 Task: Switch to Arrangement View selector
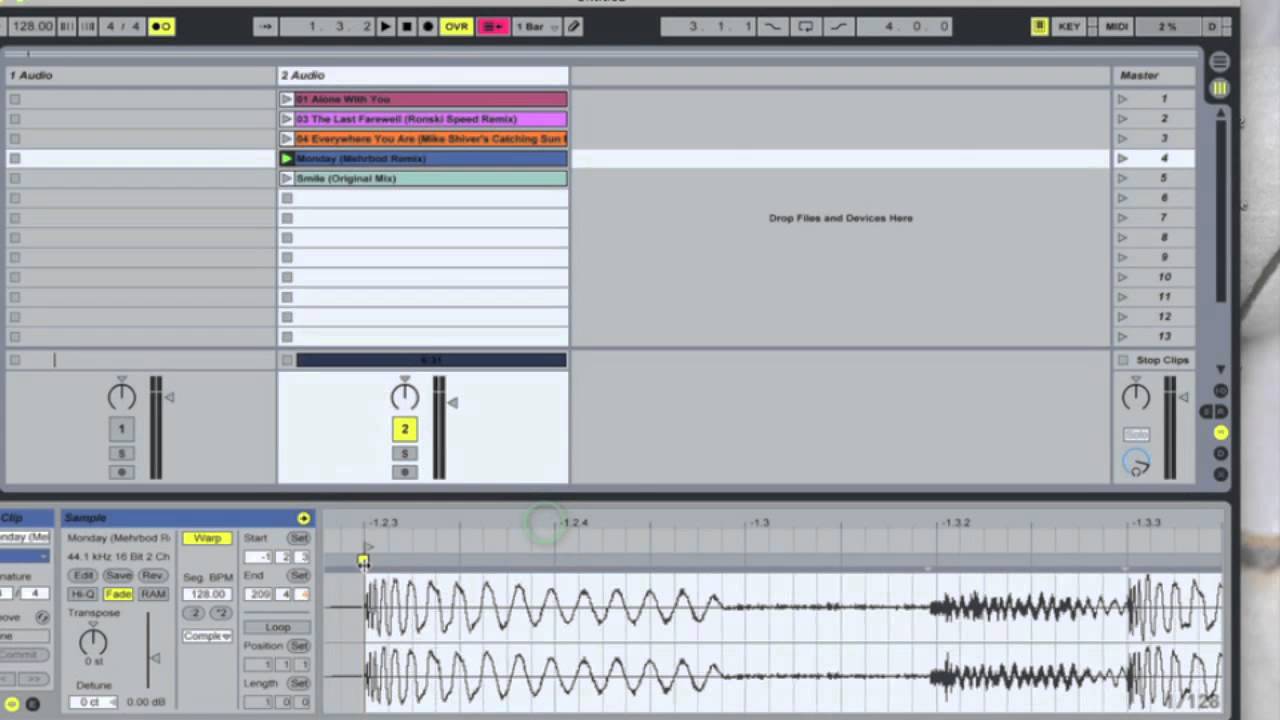coord(1219,62)
